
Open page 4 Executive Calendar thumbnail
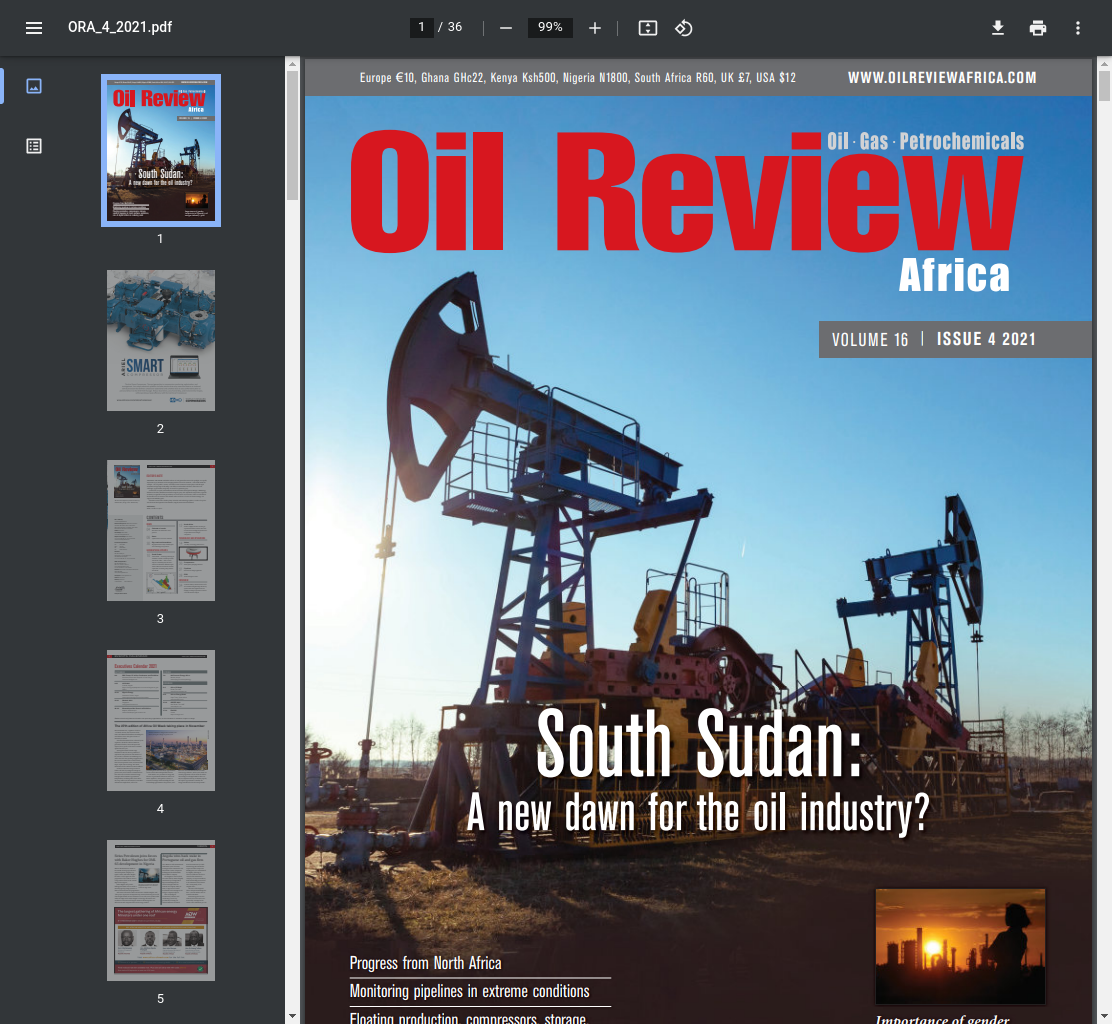pyautogui.click(x=161, y=720)
